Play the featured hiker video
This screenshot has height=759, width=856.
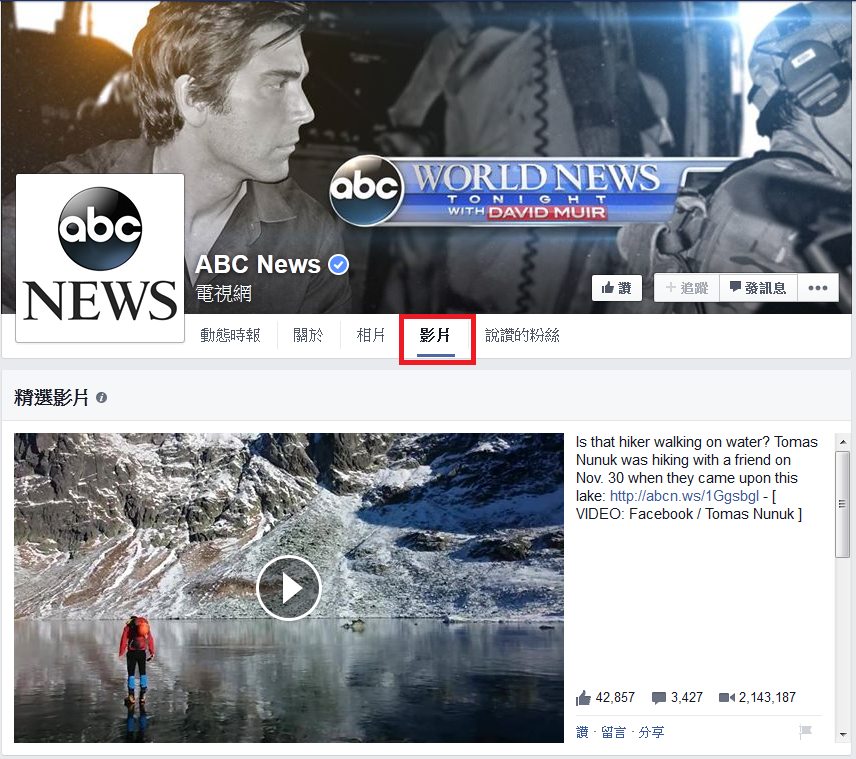click(x=289, y=588)
